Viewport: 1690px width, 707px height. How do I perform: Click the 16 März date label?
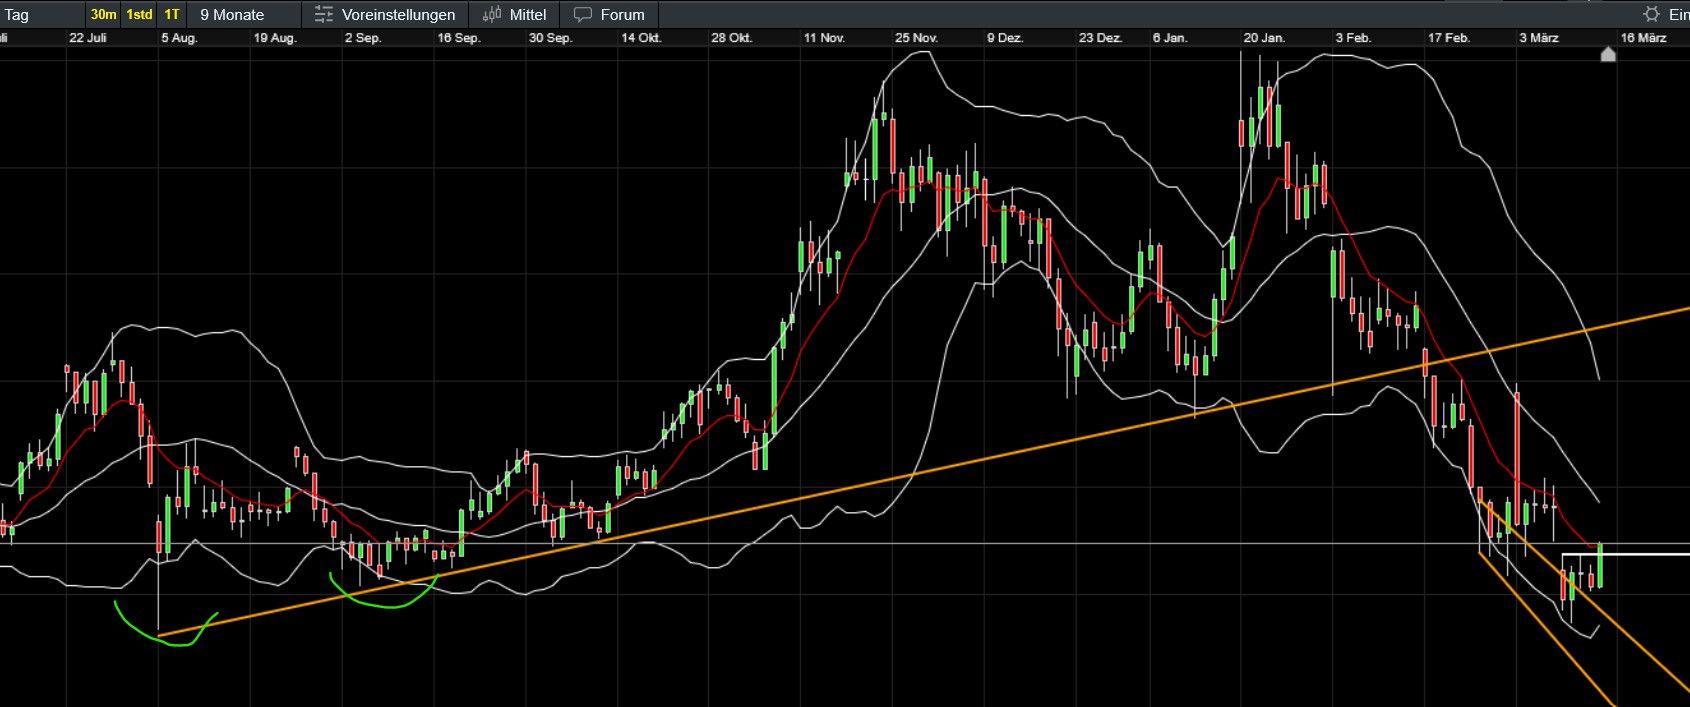coord(1643,38)
